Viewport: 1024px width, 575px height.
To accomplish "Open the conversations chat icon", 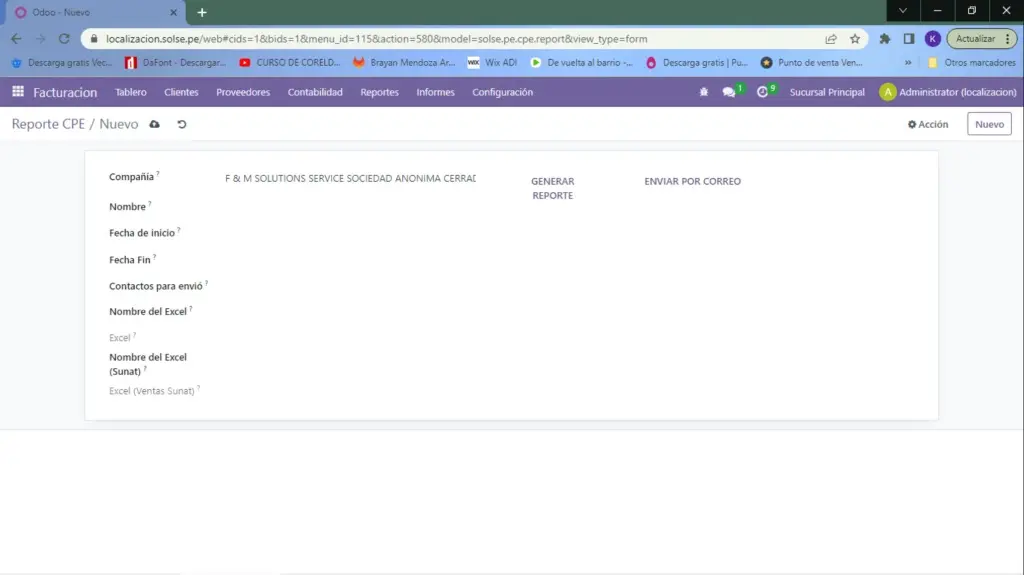I will [x=729, y=92].
